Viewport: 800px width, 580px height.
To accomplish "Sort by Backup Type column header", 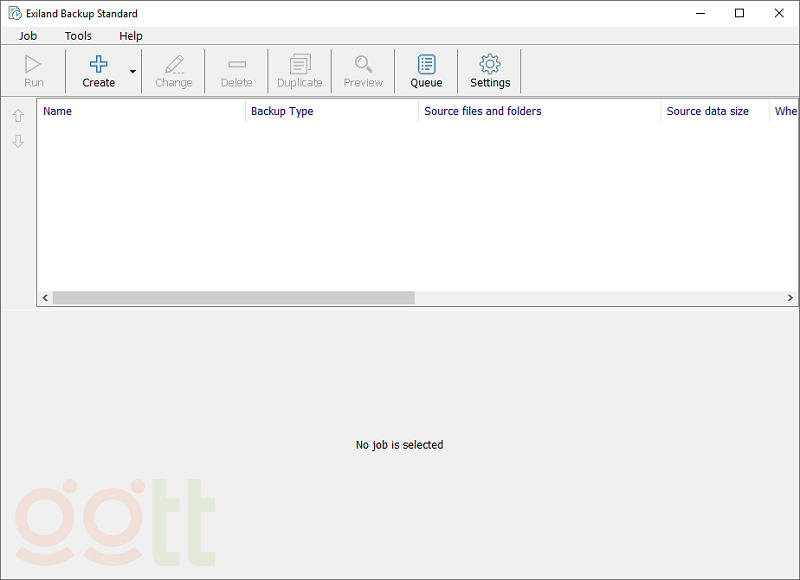I will pos(330,111).
